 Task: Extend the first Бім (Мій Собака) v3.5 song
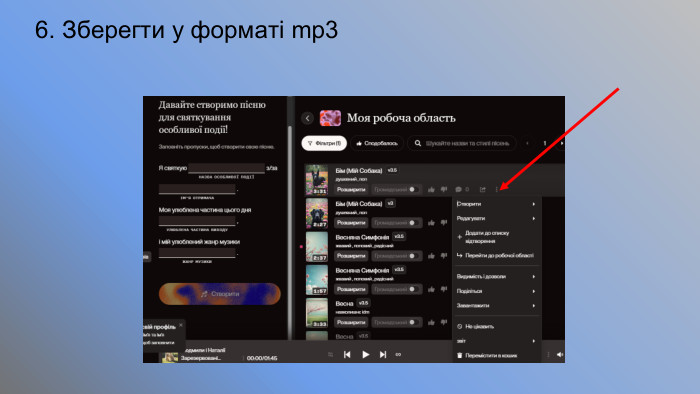pos(351,190)
